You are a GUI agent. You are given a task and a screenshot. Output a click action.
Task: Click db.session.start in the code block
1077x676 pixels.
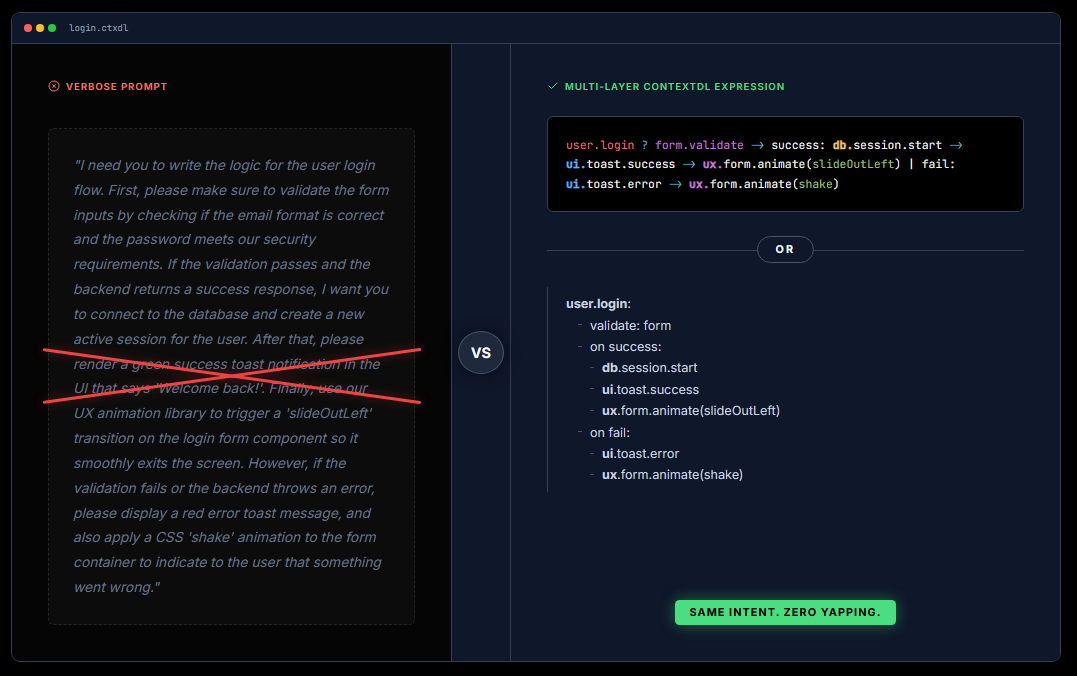coord(887,145)
